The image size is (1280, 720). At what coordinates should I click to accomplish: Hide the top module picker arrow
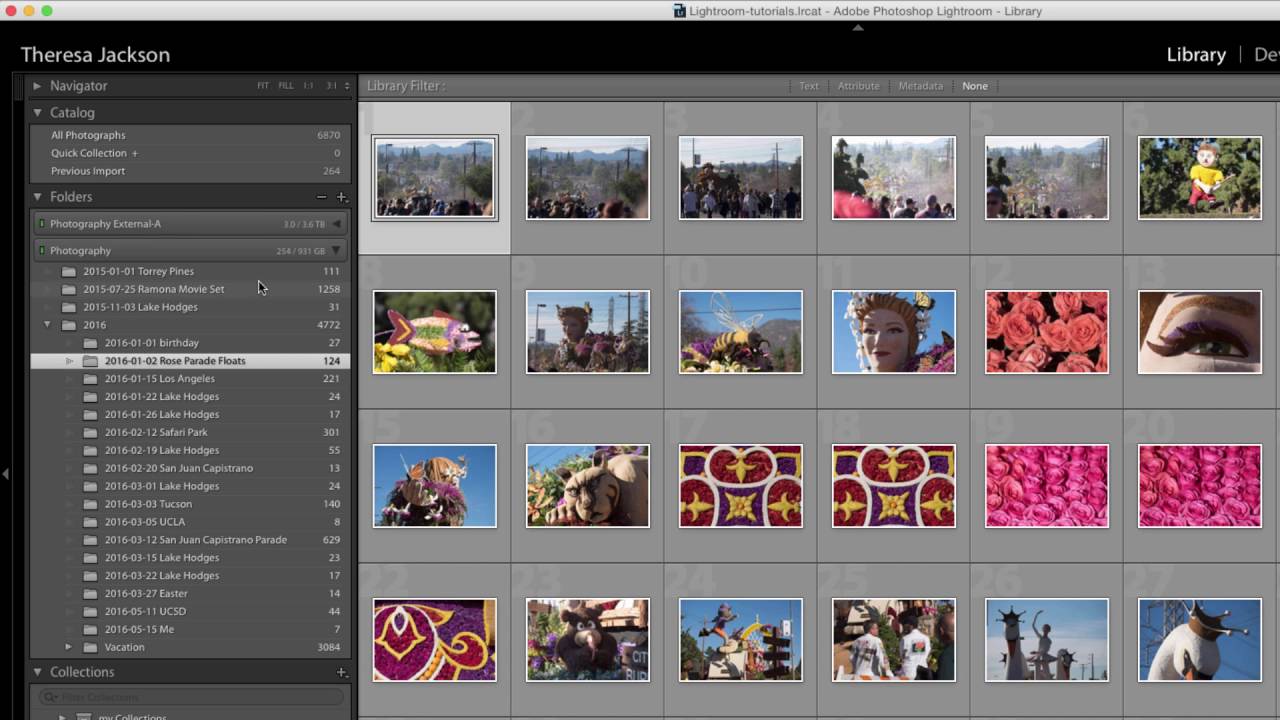coord(857,27)
